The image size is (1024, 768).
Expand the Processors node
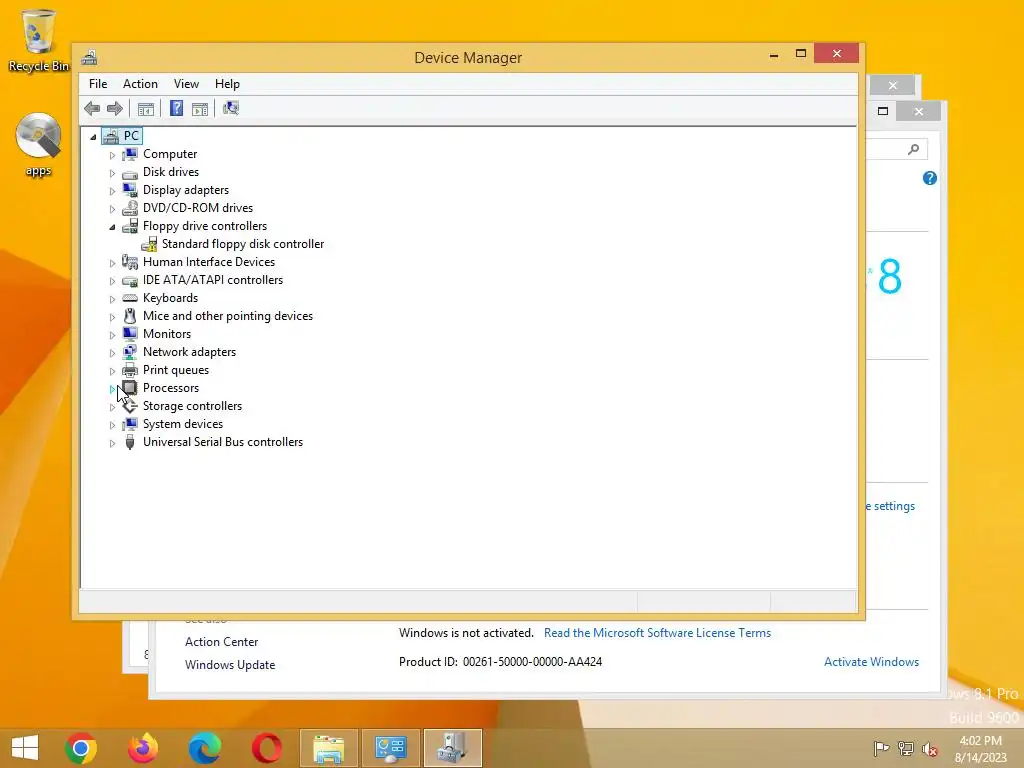coord(112,389)
